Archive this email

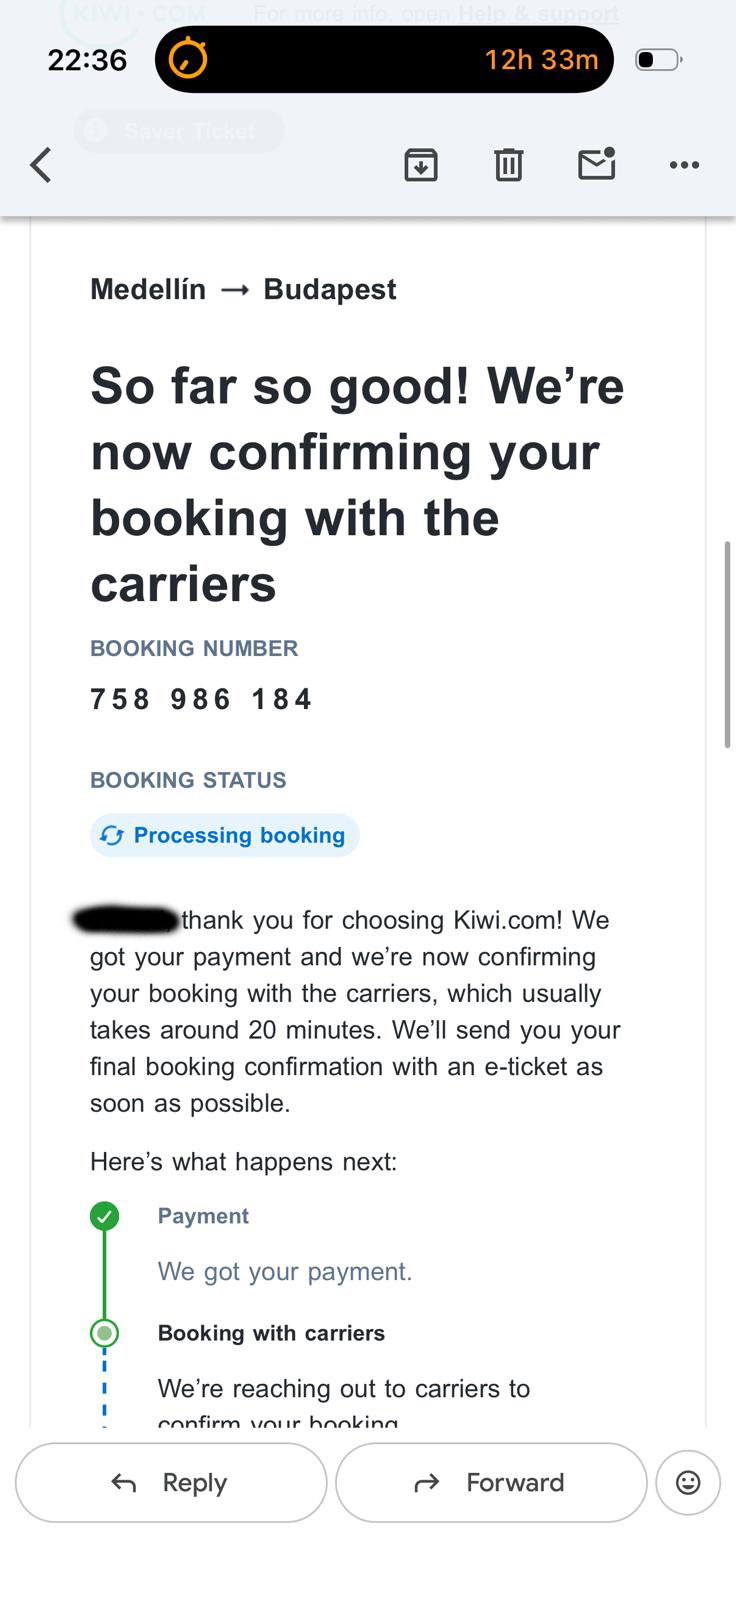[x=421, y=165]
